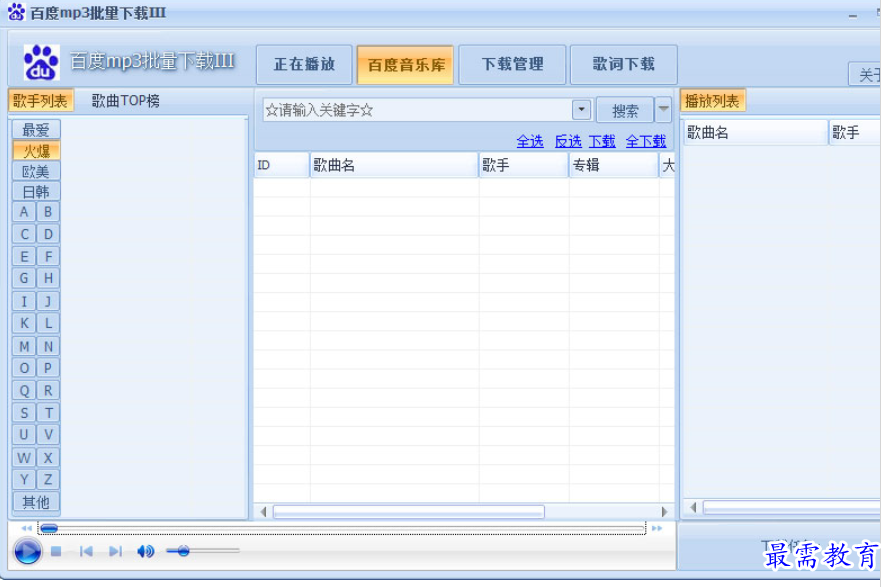Filter singers by letter A
Image resolution: width=887 pixels, height=587 pixels.
(24, 212)
